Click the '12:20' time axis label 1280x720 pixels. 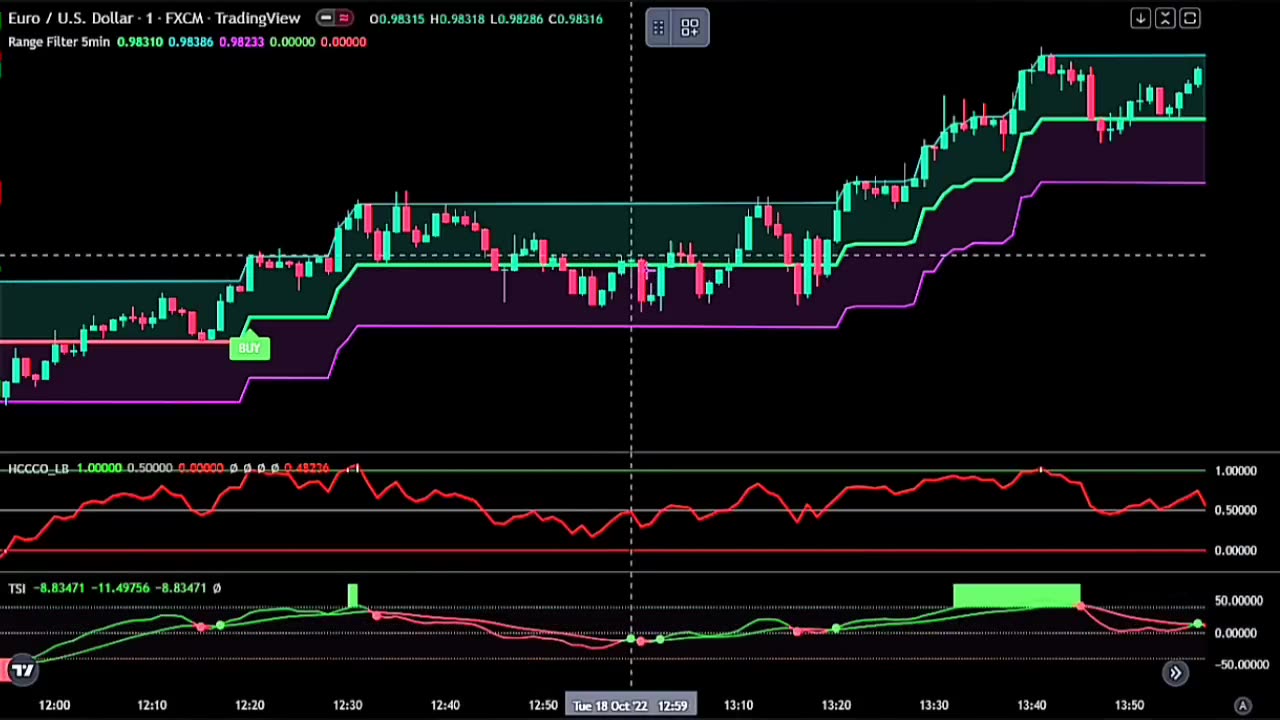pos(249,705)
